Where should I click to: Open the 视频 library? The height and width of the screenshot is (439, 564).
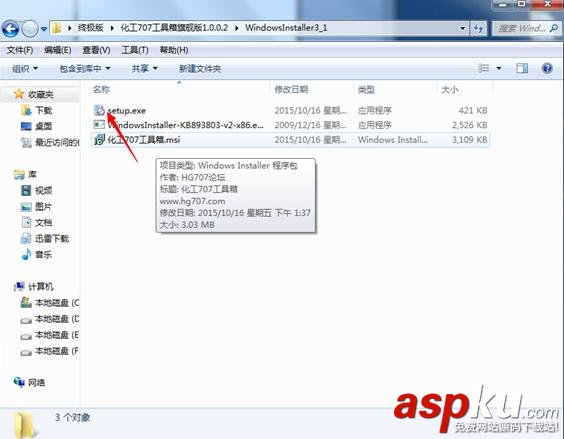pyautogui.click(x=44, y=190)
